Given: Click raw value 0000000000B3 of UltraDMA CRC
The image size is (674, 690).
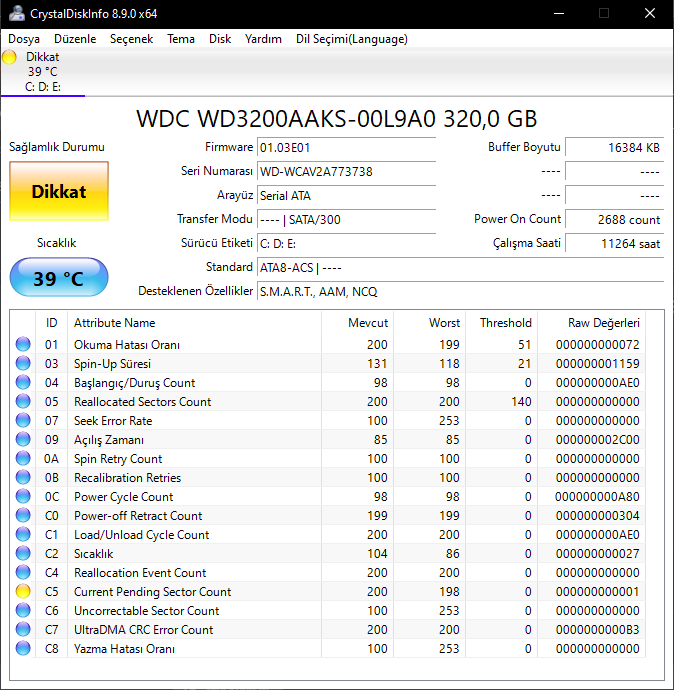Looking at the screenshot, I should [597, 629].
